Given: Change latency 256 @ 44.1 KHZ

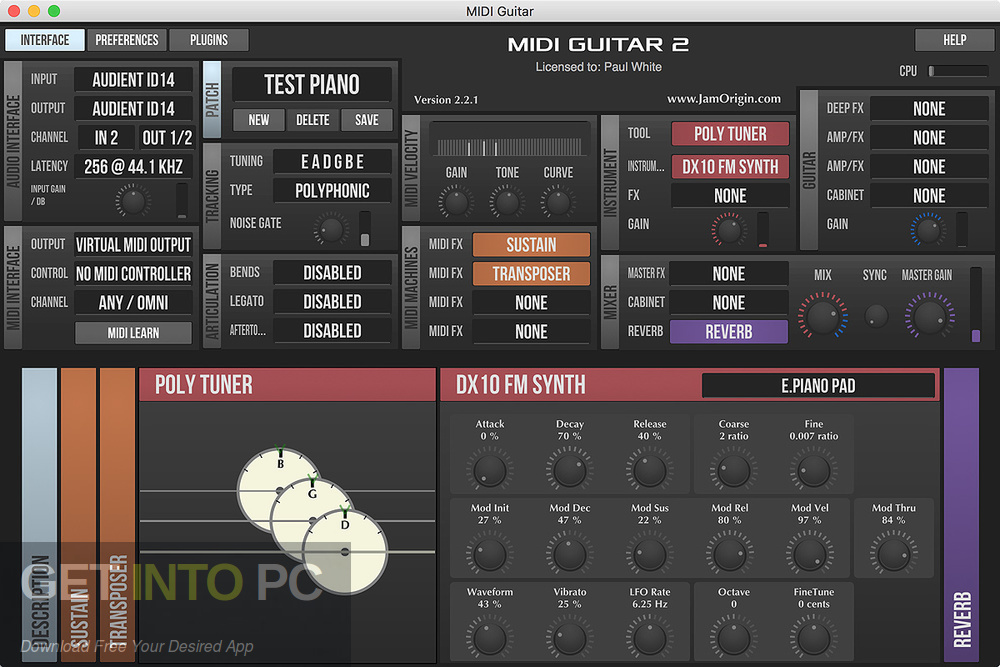Looking at the screenshot, I should click(x=133, y=167).
